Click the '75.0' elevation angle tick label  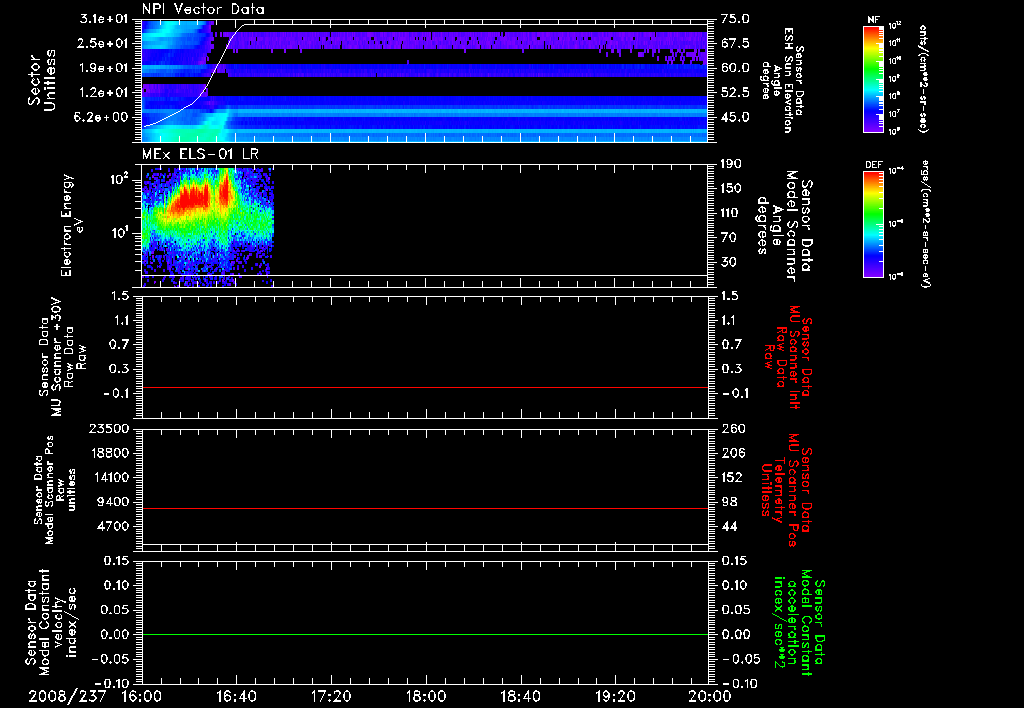pyautogui.click(x=735, y=19)
